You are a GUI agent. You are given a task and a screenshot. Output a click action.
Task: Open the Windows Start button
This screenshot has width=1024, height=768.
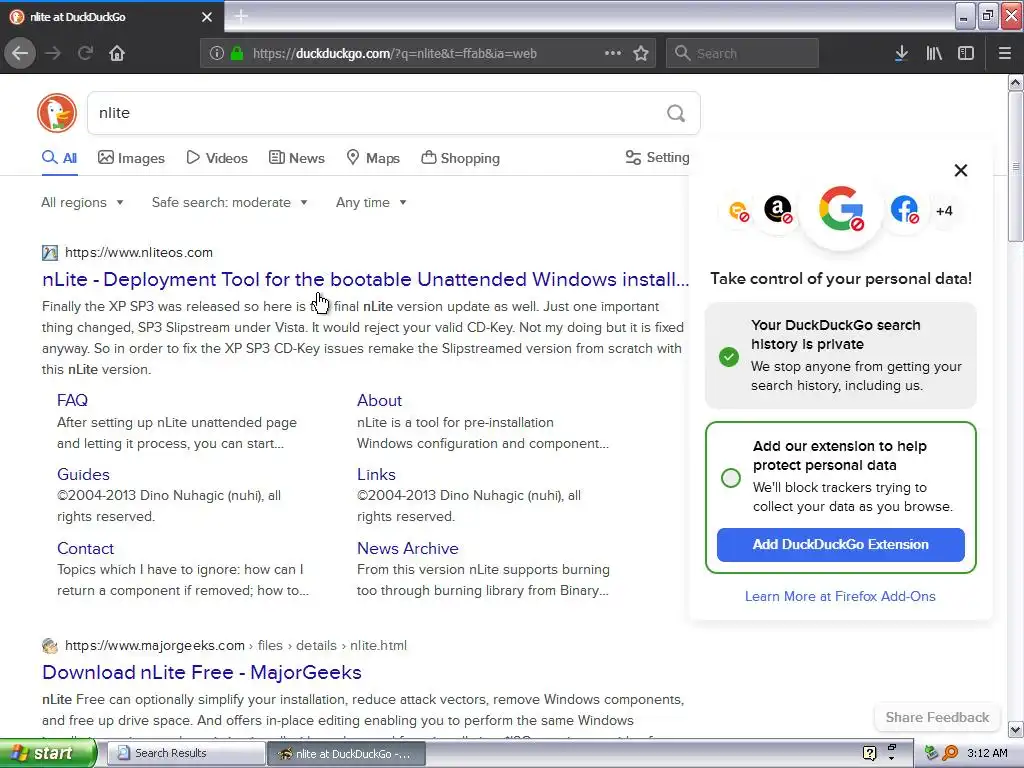point(47,753)
